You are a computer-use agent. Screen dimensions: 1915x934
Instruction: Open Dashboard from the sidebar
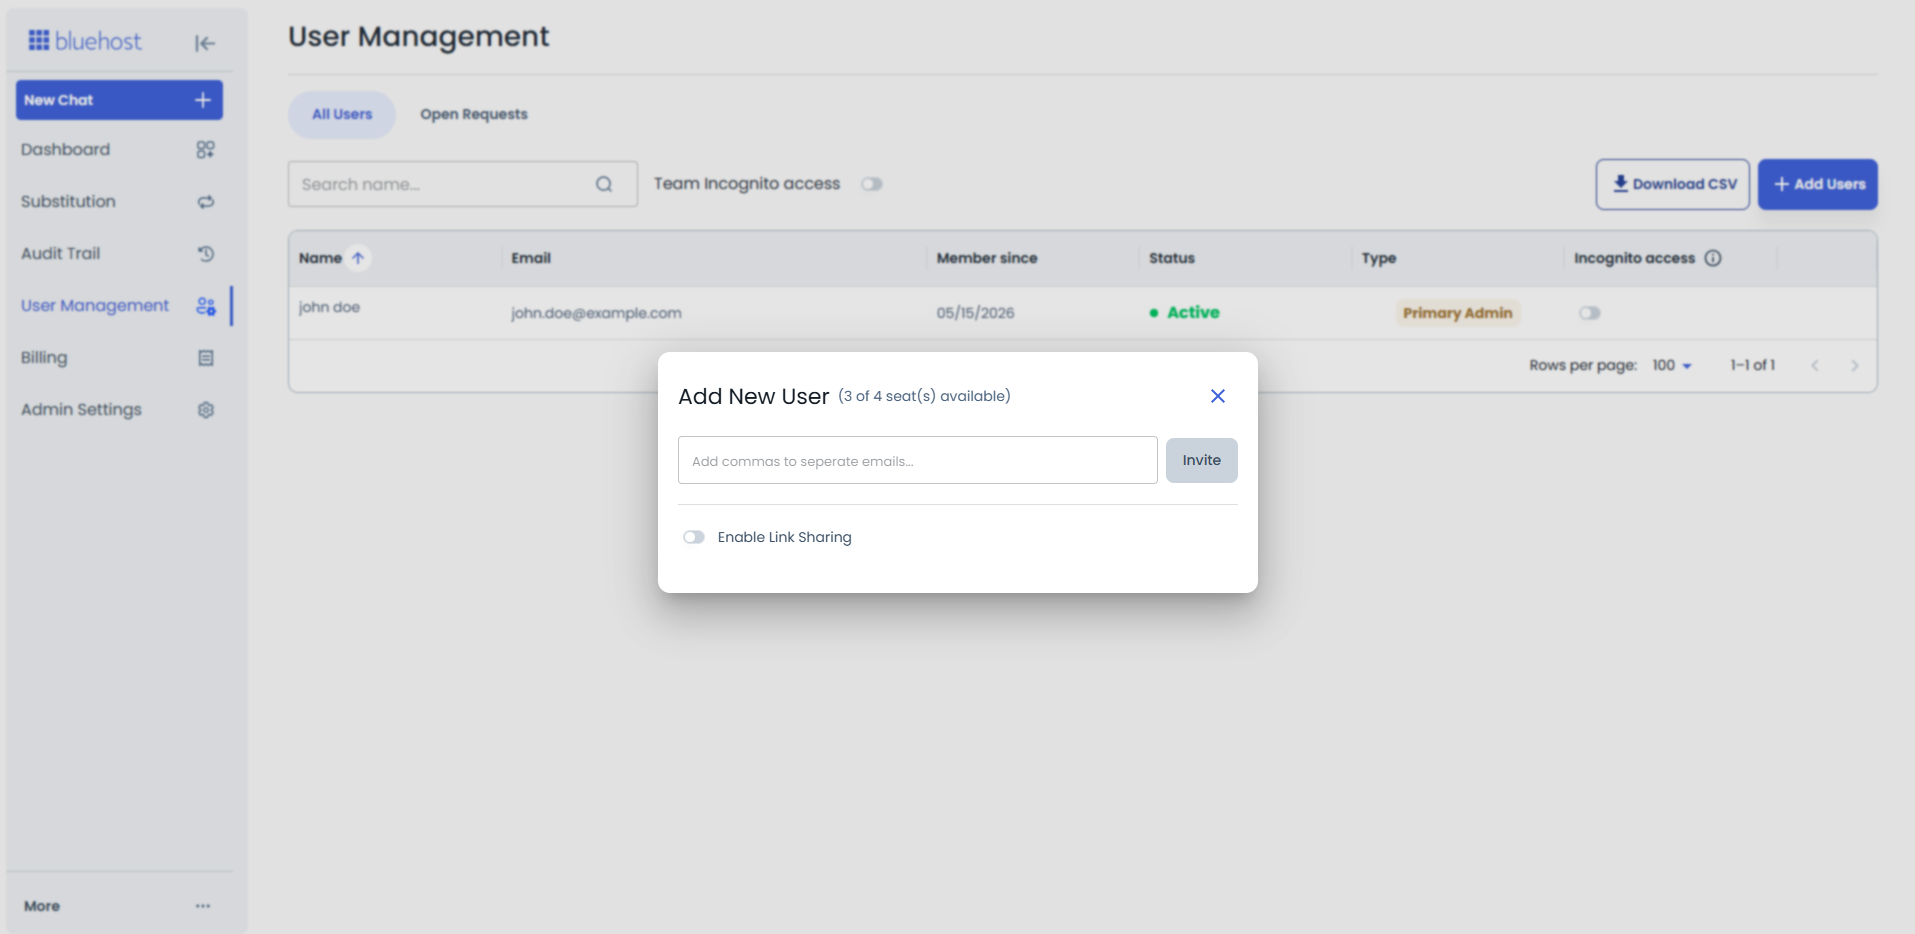[118, 150]
